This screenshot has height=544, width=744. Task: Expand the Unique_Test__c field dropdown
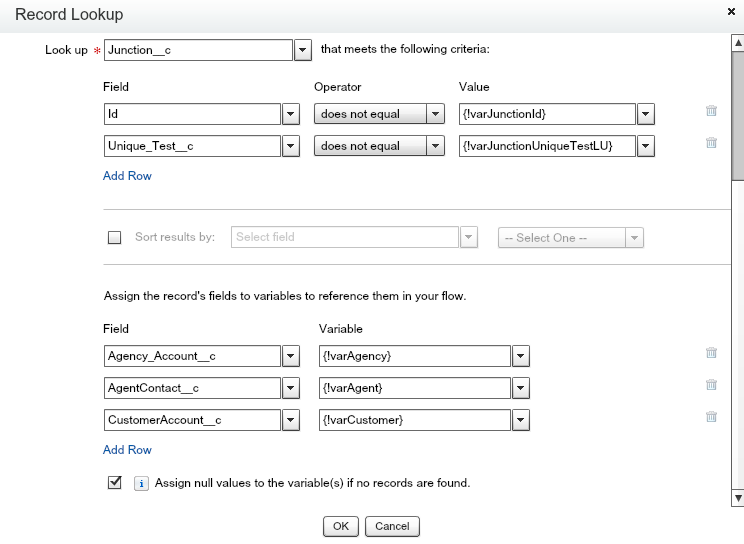tap(291, 146)
